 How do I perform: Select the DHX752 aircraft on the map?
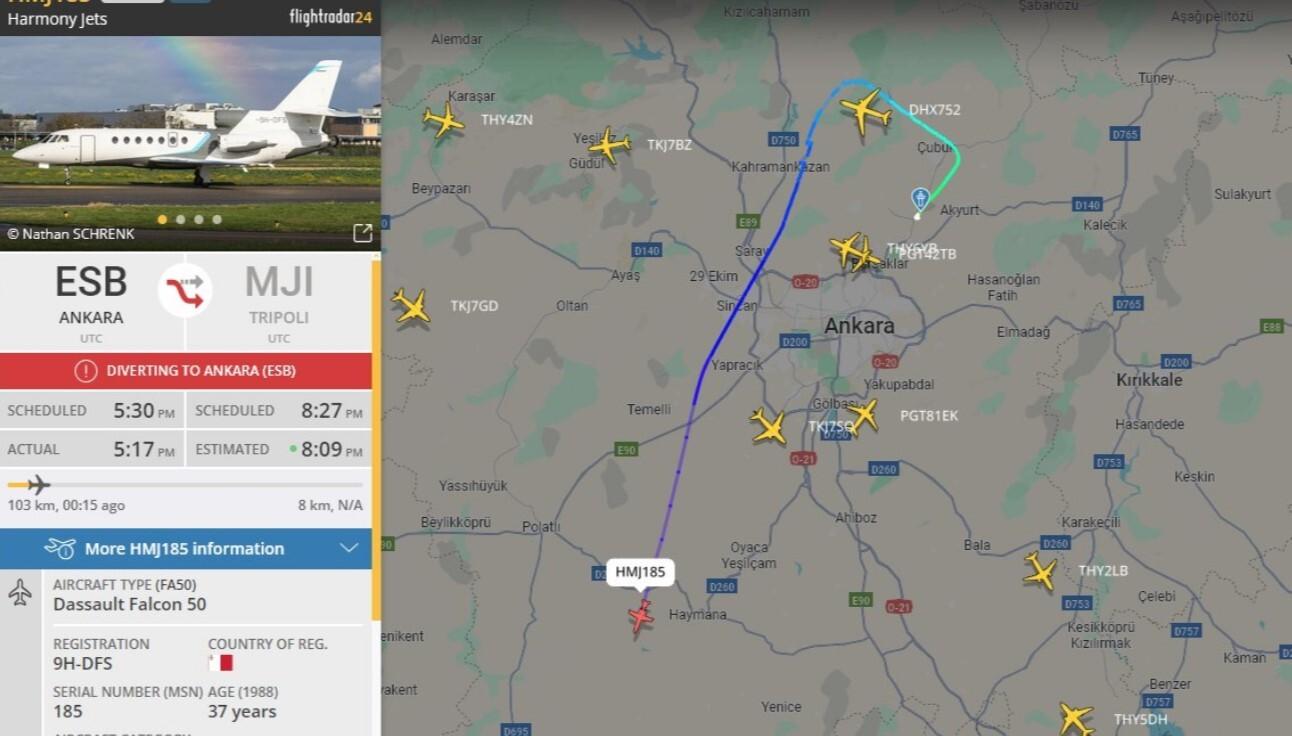click(866, 111)
